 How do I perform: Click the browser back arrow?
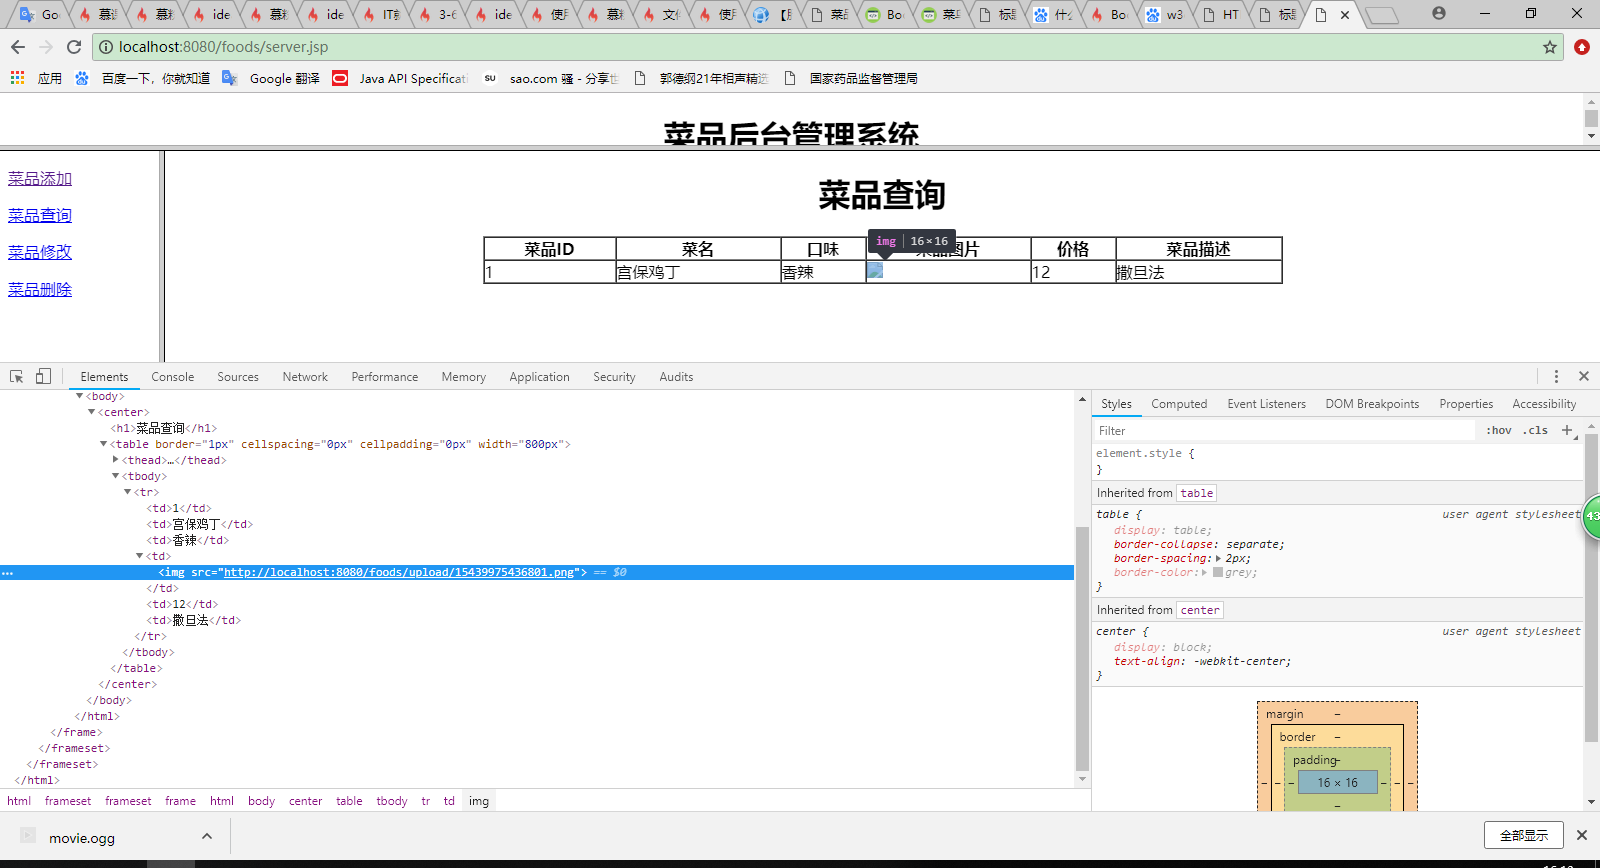click(x=18, y=47)
